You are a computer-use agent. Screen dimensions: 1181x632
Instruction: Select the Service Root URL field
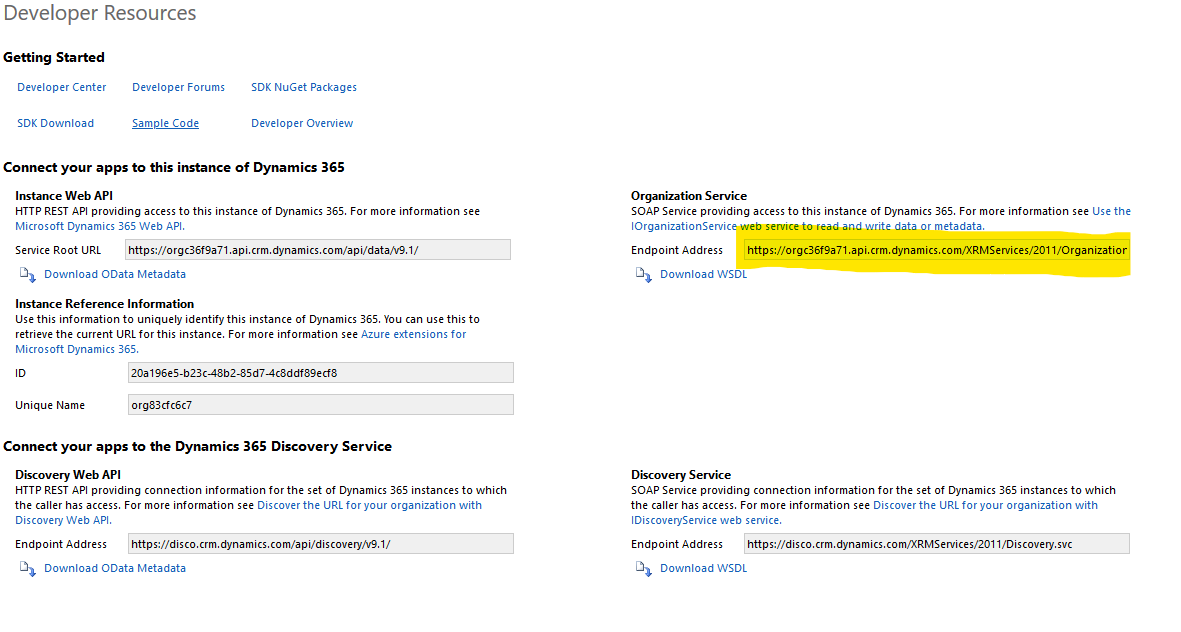coord(318,250)
